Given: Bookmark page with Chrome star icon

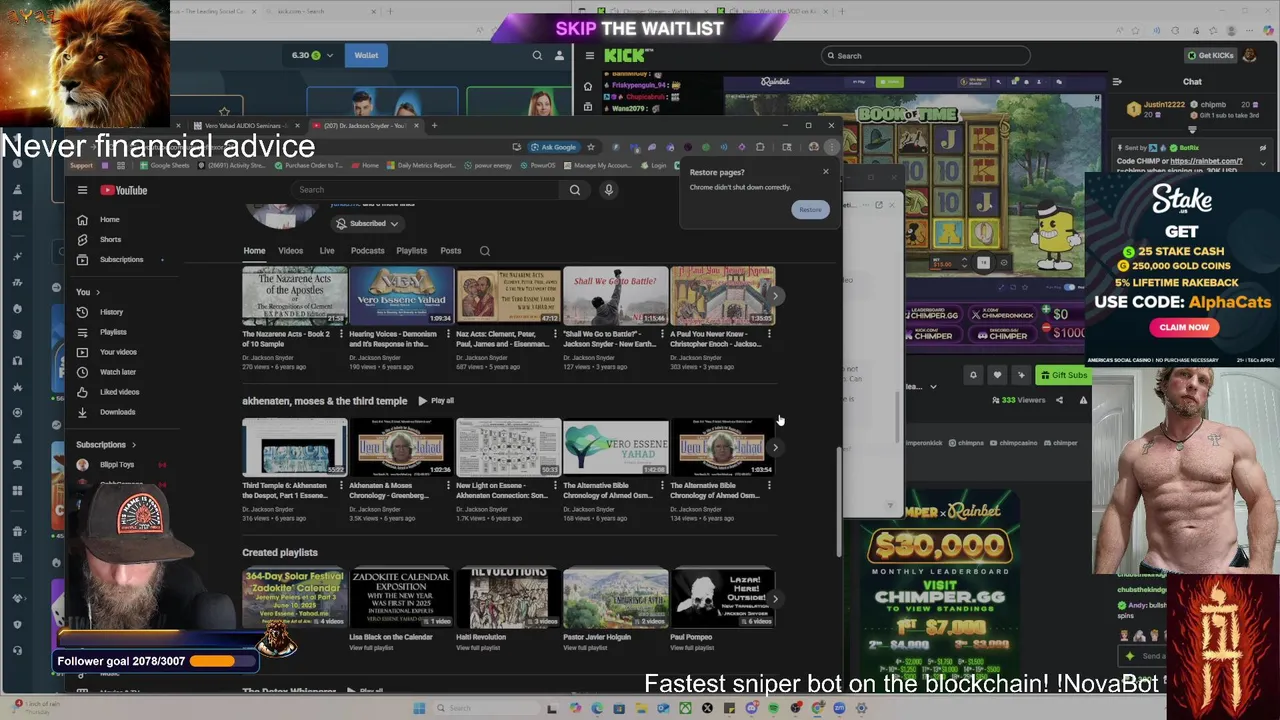Looking at the screenshot, I should tap(591, 147).
